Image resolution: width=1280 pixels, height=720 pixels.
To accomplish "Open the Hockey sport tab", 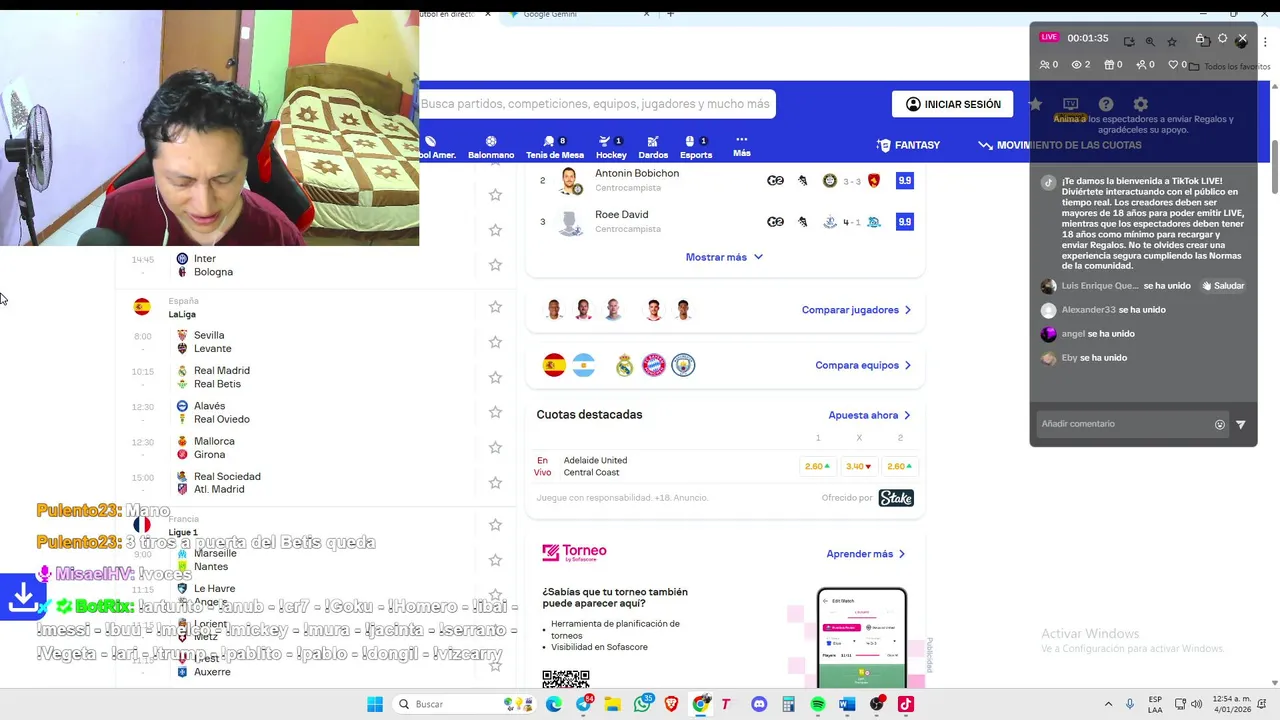I will (x=611, y=147).
